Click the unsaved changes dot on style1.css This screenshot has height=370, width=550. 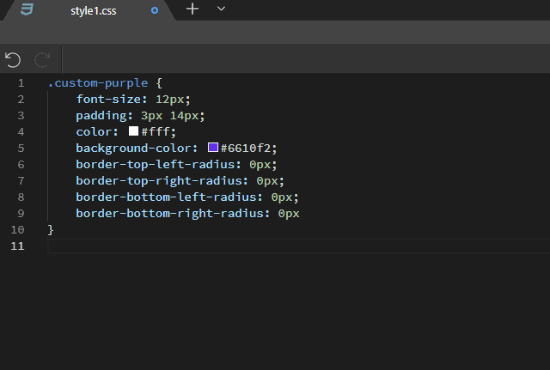click(154, 11)
